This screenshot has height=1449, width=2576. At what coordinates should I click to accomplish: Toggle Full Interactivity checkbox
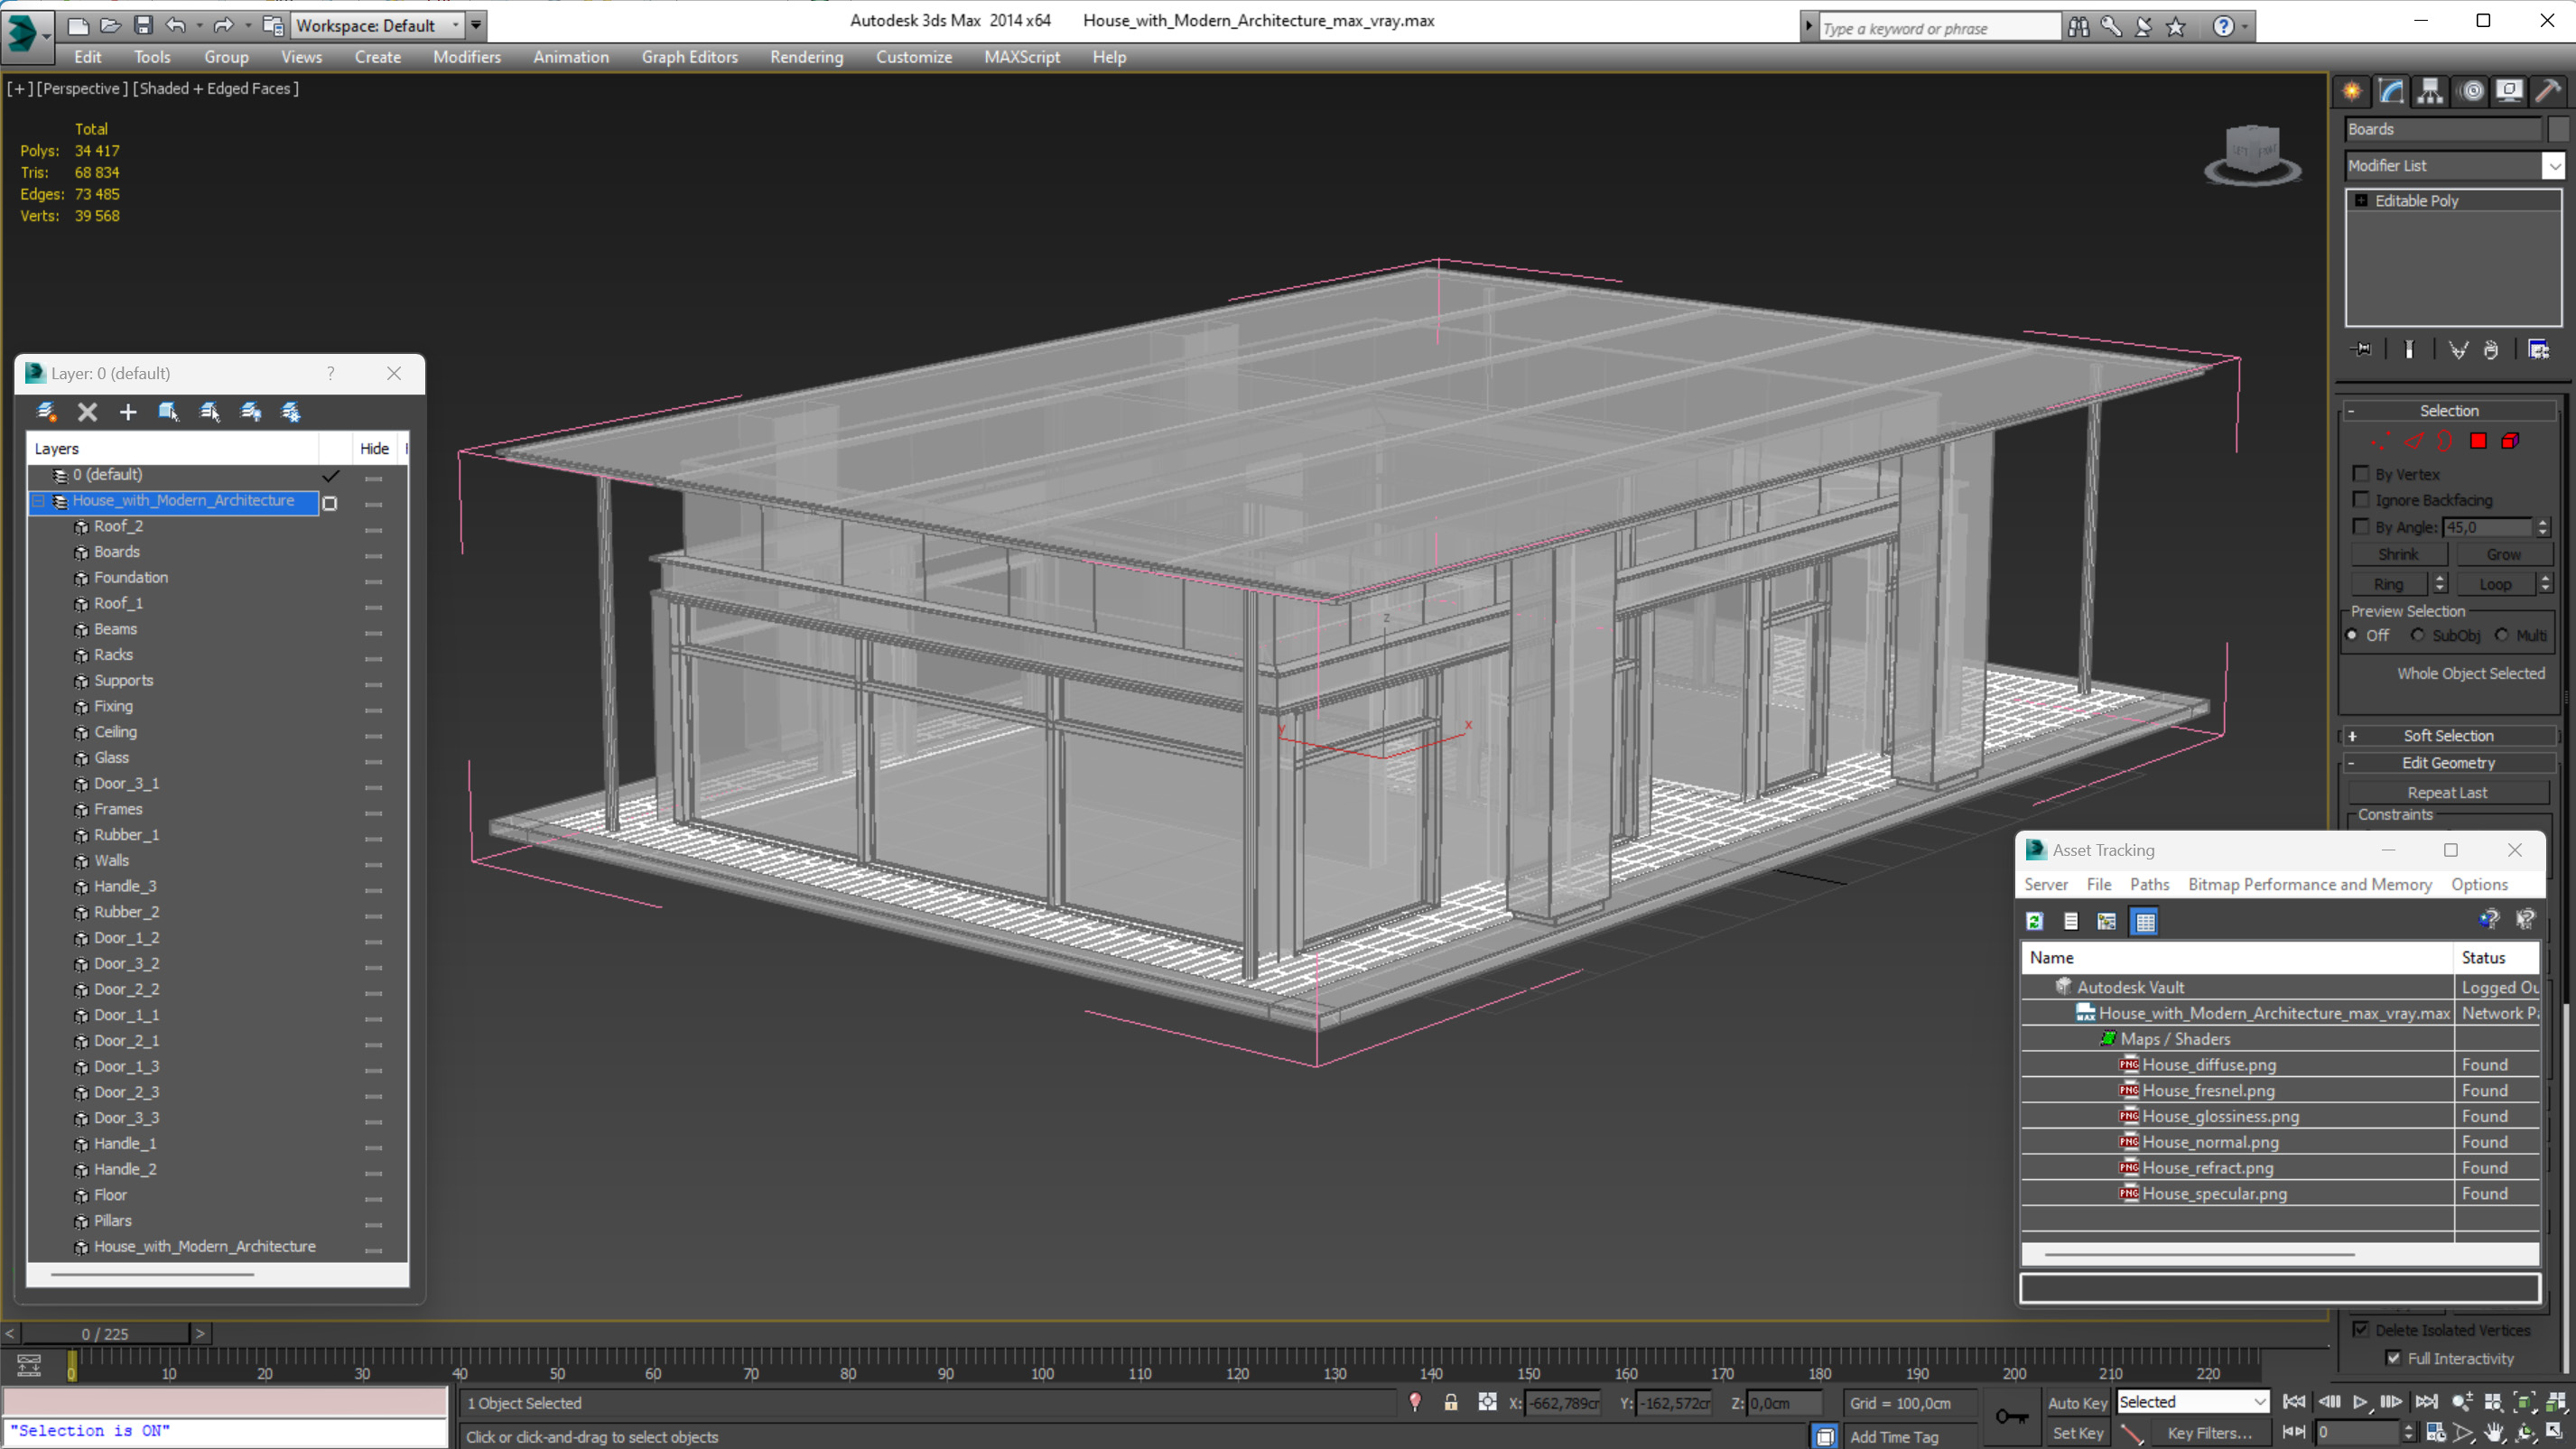pyautogui.click(x=2393, y=1358)
